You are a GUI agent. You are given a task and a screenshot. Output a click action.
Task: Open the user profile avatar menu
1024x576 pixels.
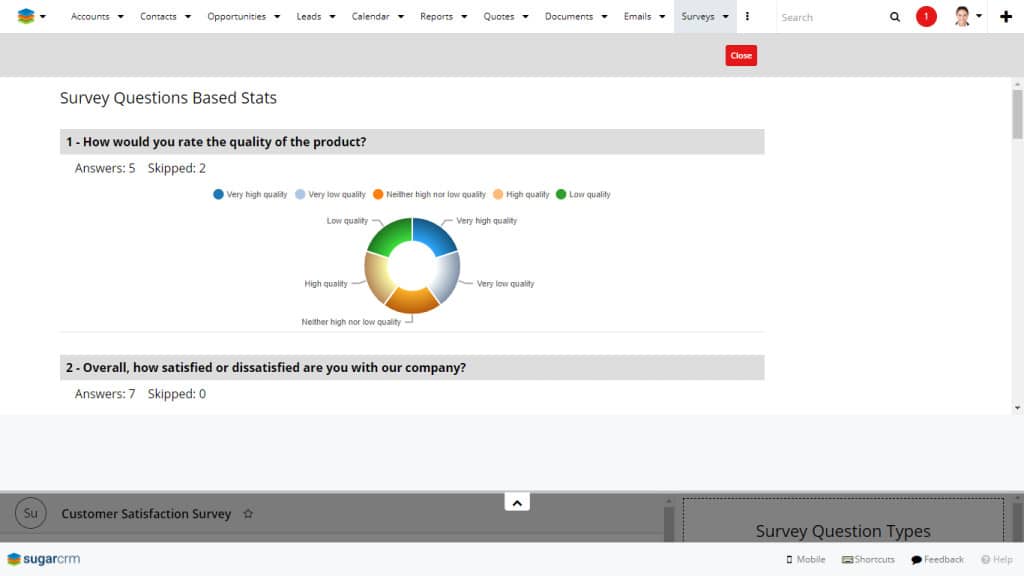tap(962, 16)
